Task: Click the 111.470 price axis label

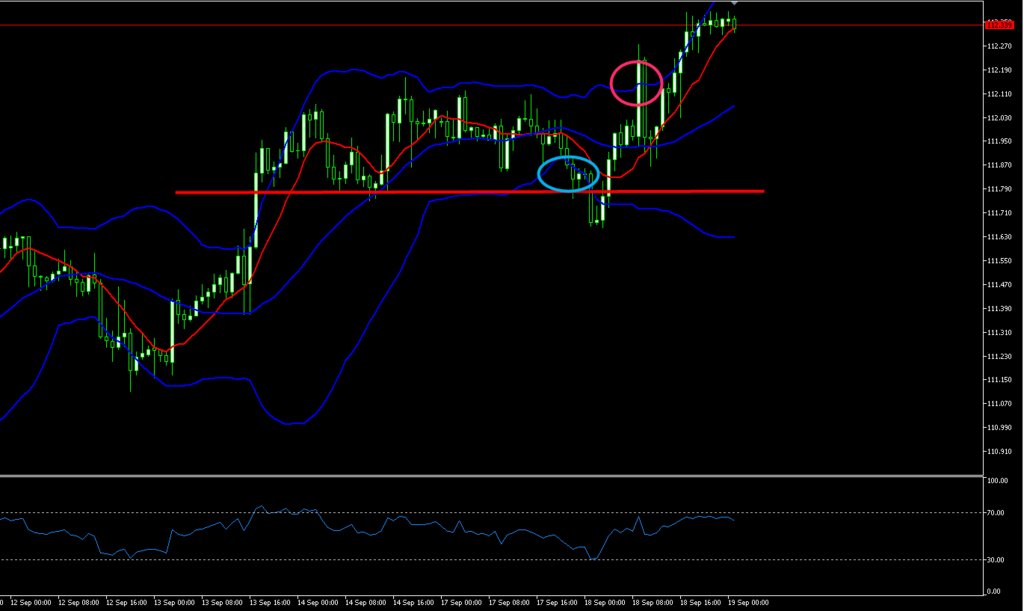Action: (1000, 285)
